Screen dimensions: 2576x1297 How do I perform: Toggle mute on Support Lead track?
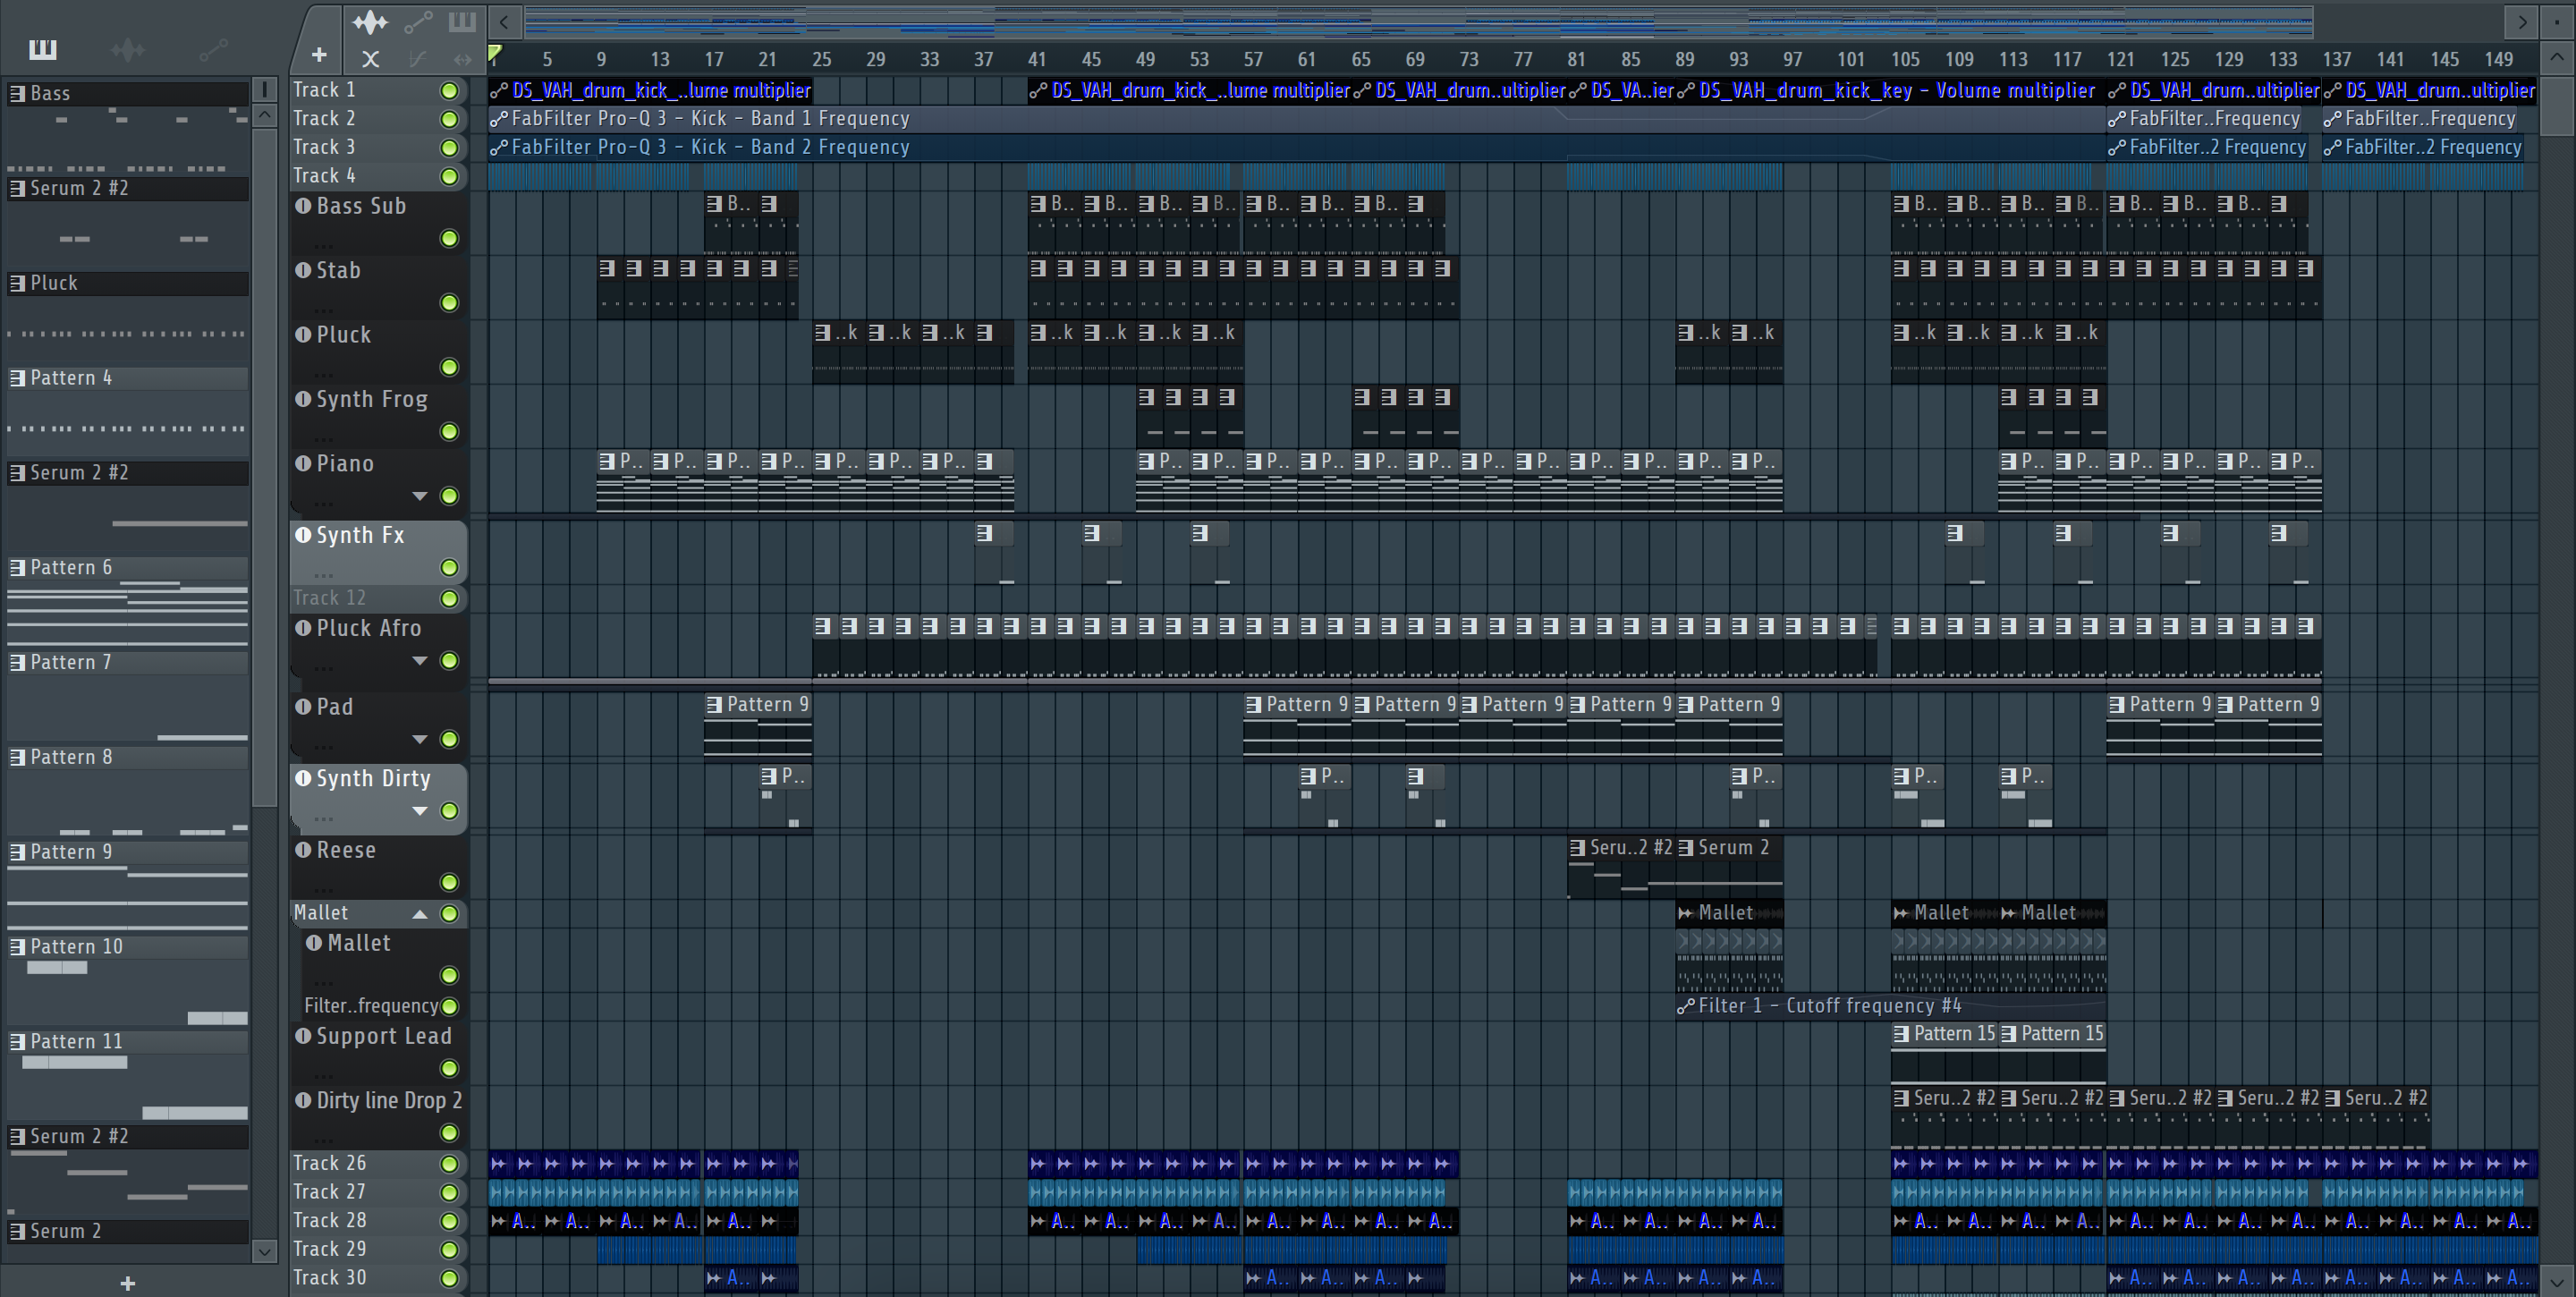(x=450, y=1068)
